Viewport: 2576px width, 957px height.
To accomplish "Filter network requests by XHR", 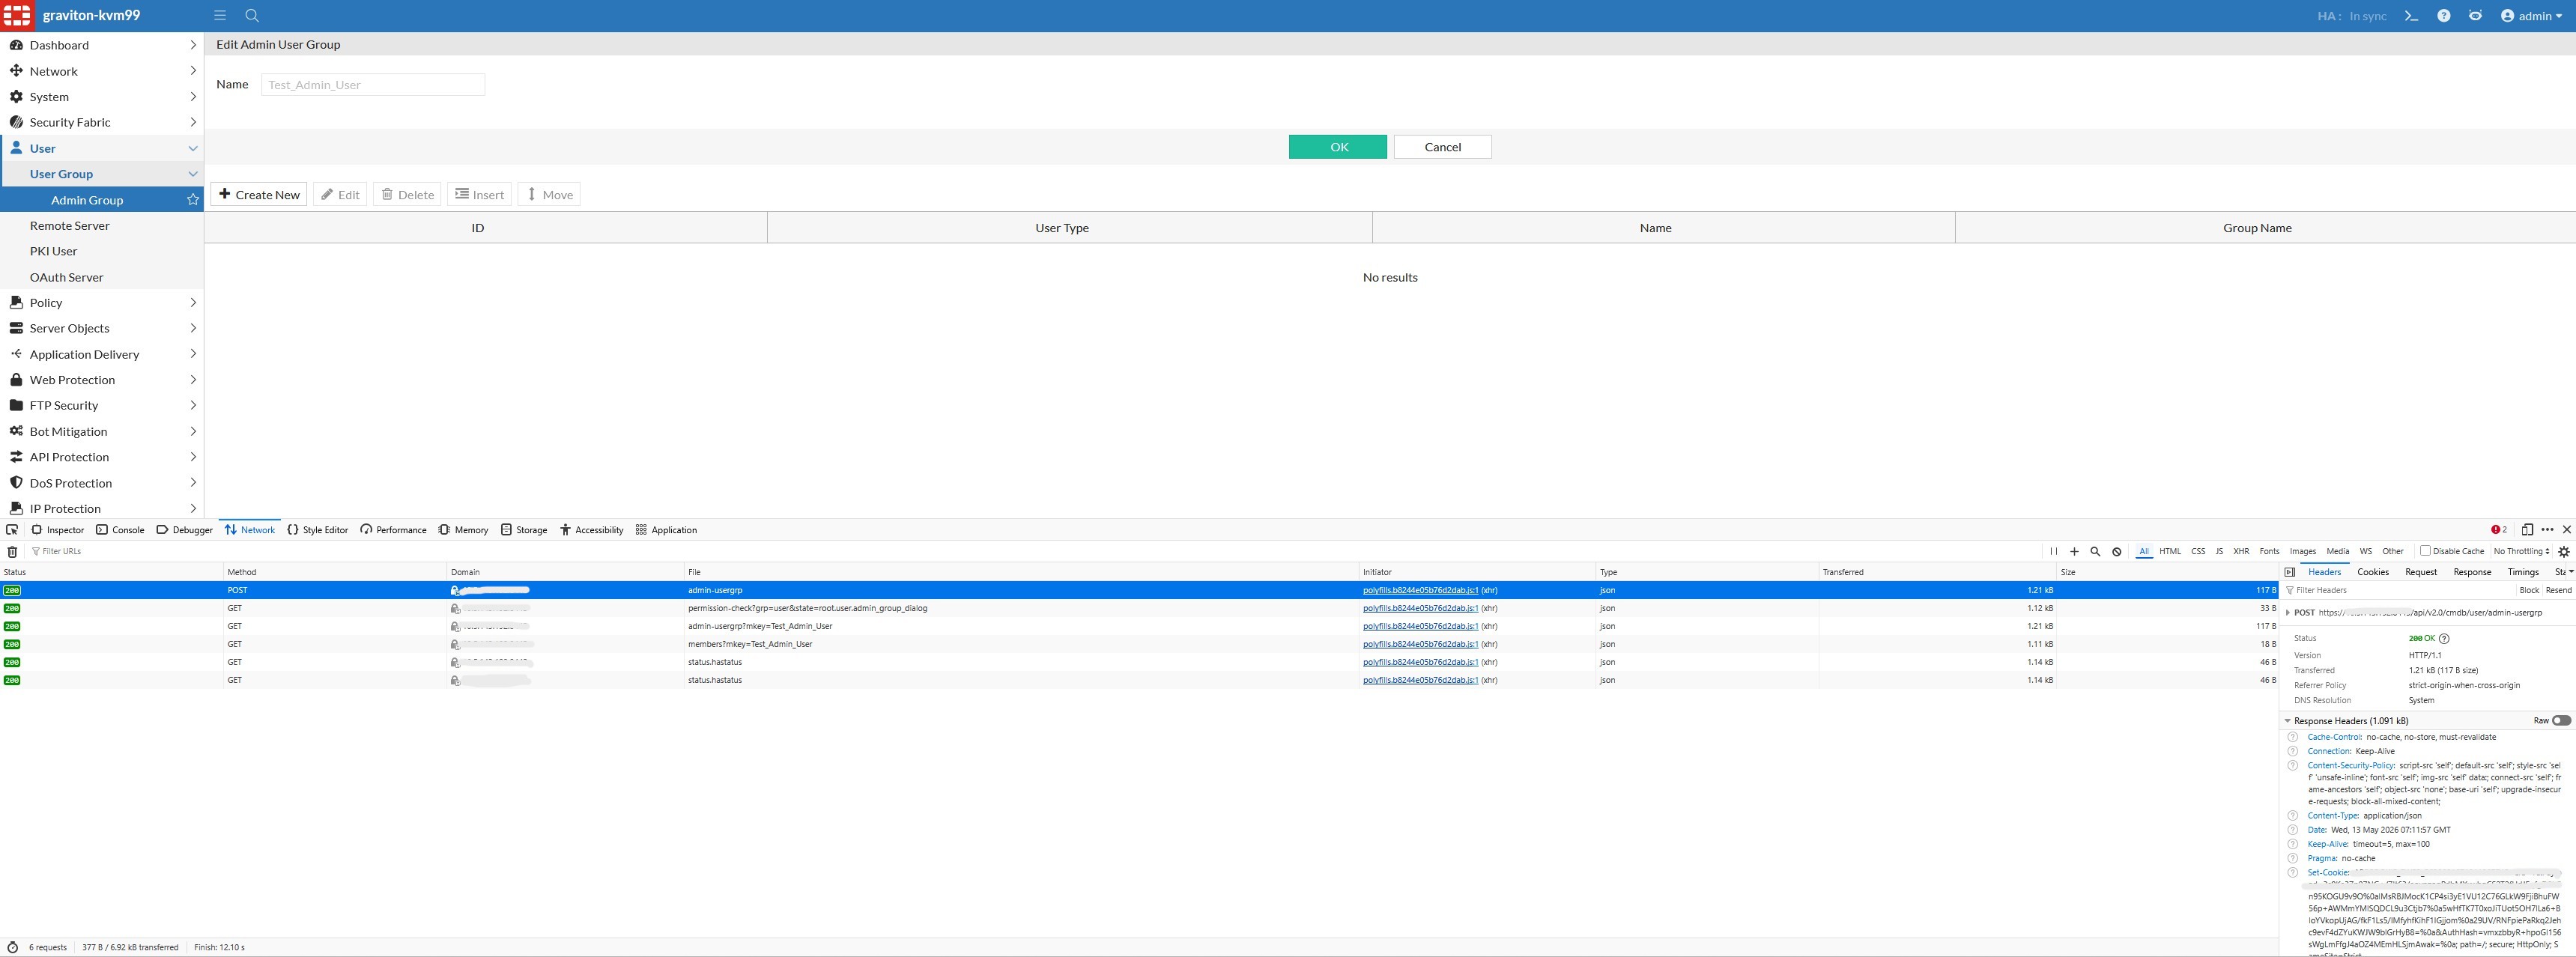I will coord(2241,551).
